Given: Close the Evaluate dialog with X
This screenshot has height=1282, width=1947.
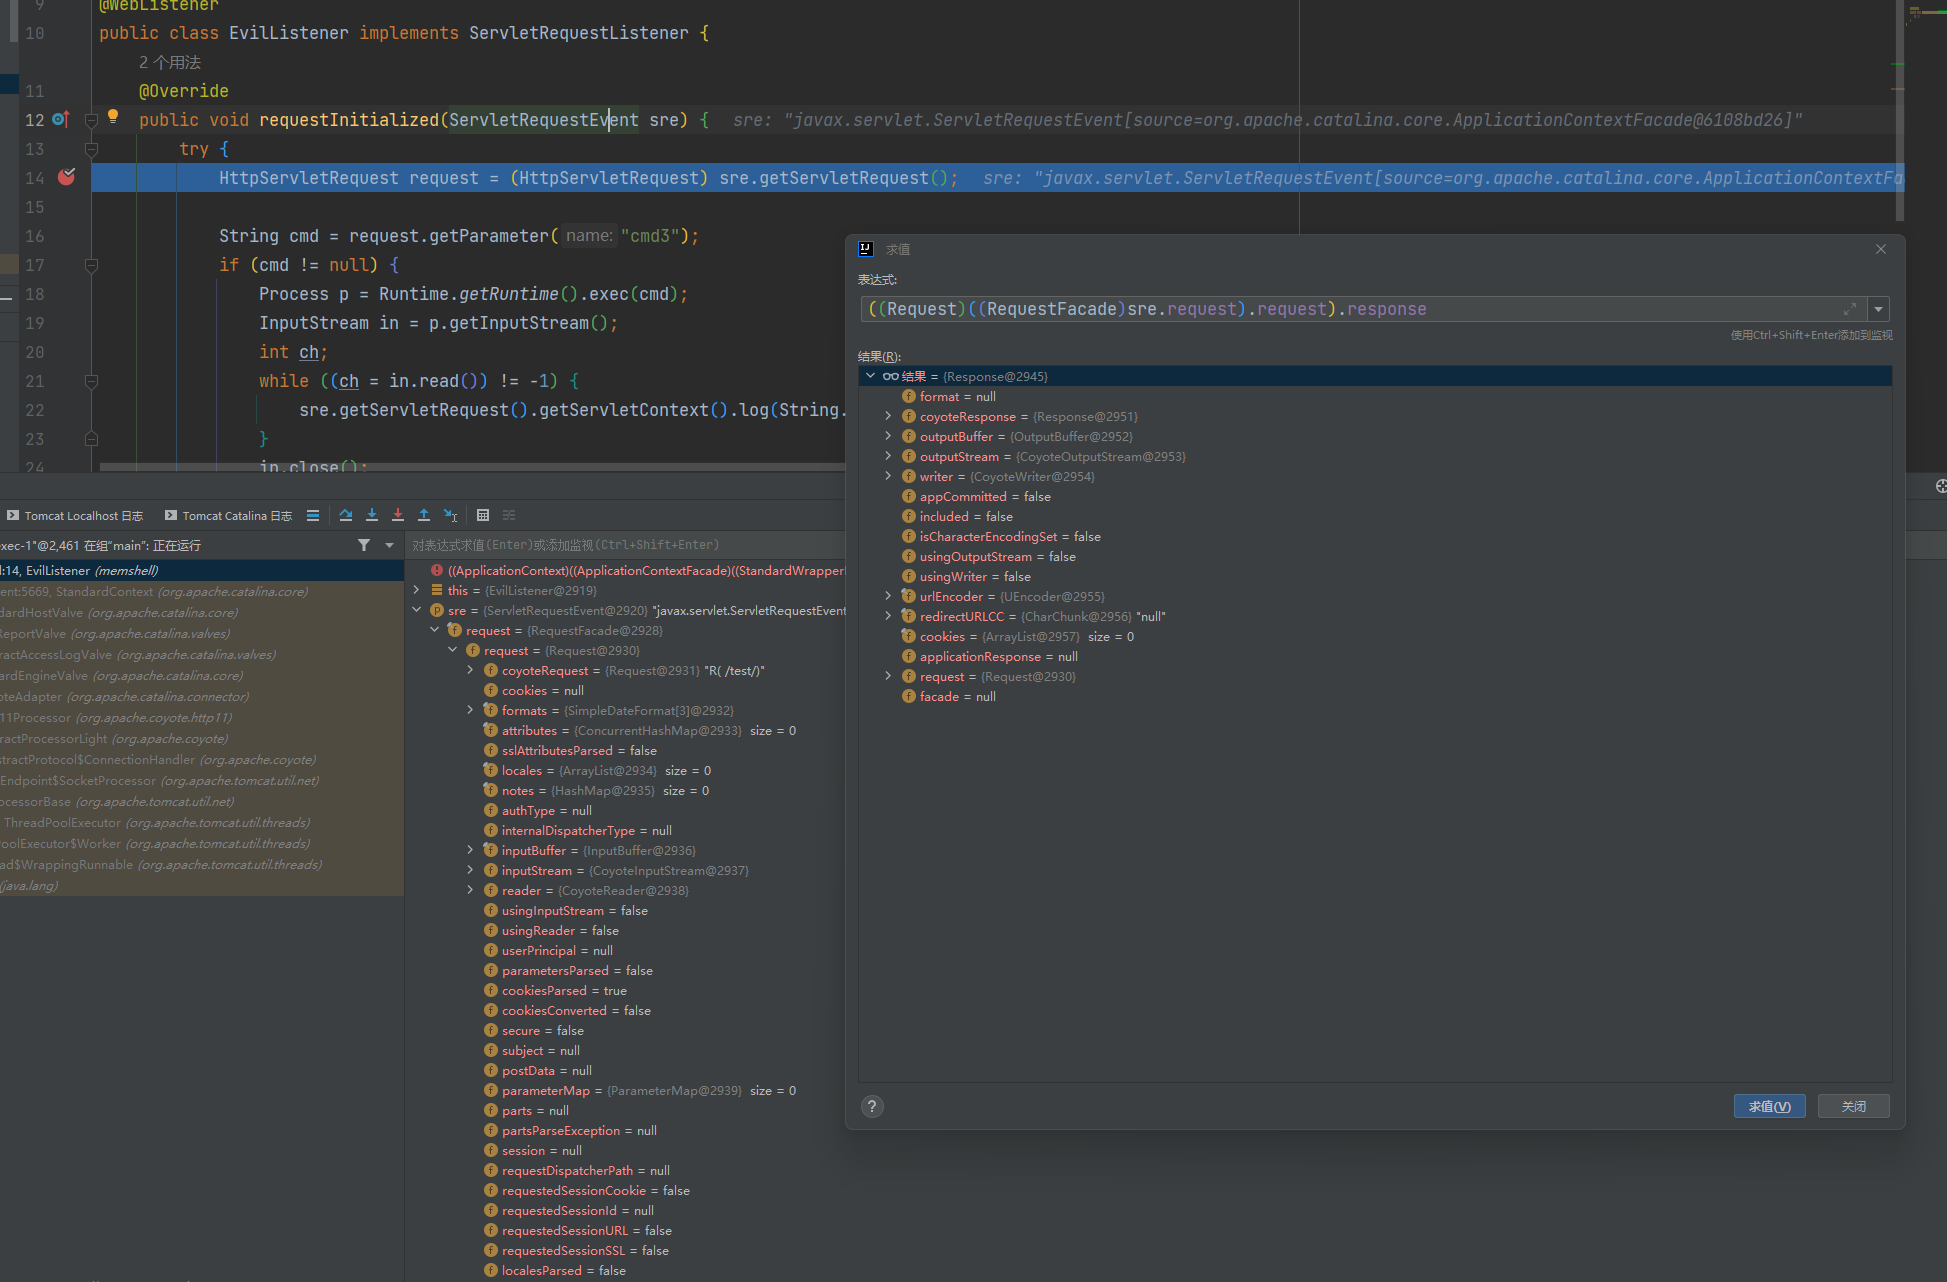Looking at the screenshot, I should (1881, 249).
